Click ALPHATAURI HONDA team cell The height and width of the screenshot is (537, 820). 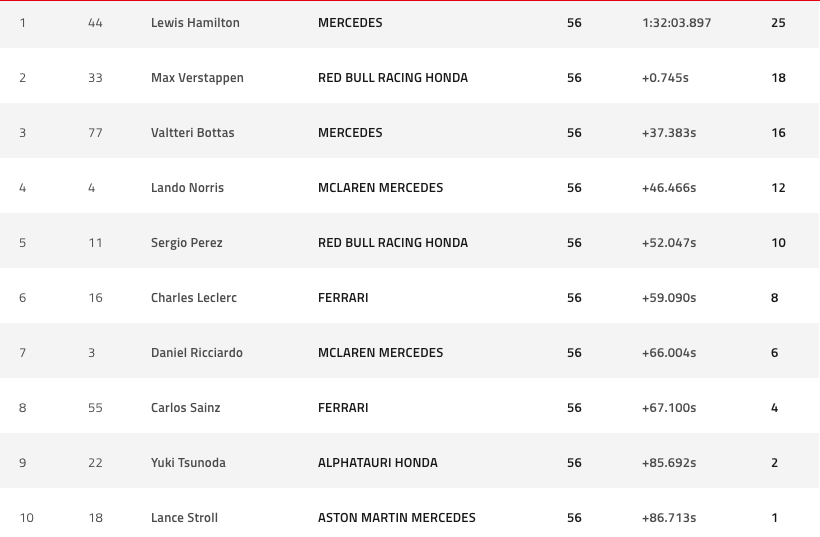click(x=378, y=463)
